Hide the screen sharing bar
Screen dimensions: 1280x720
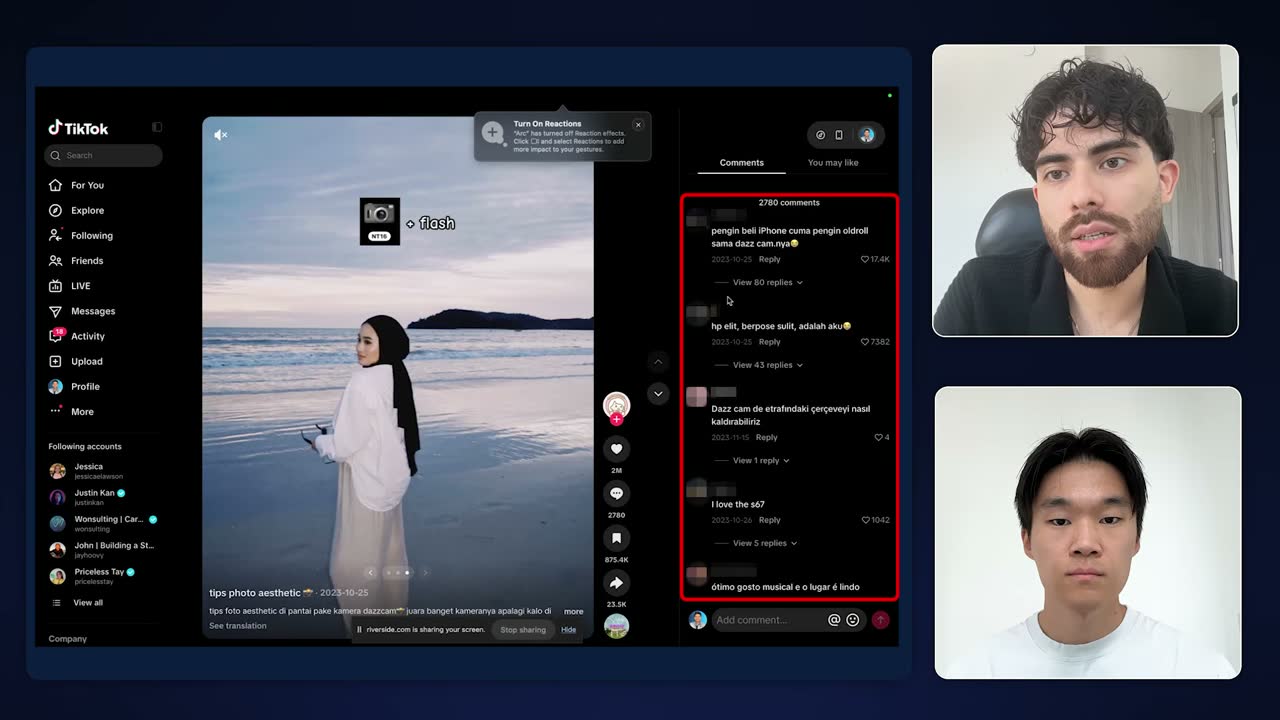(x=568, y=630)
